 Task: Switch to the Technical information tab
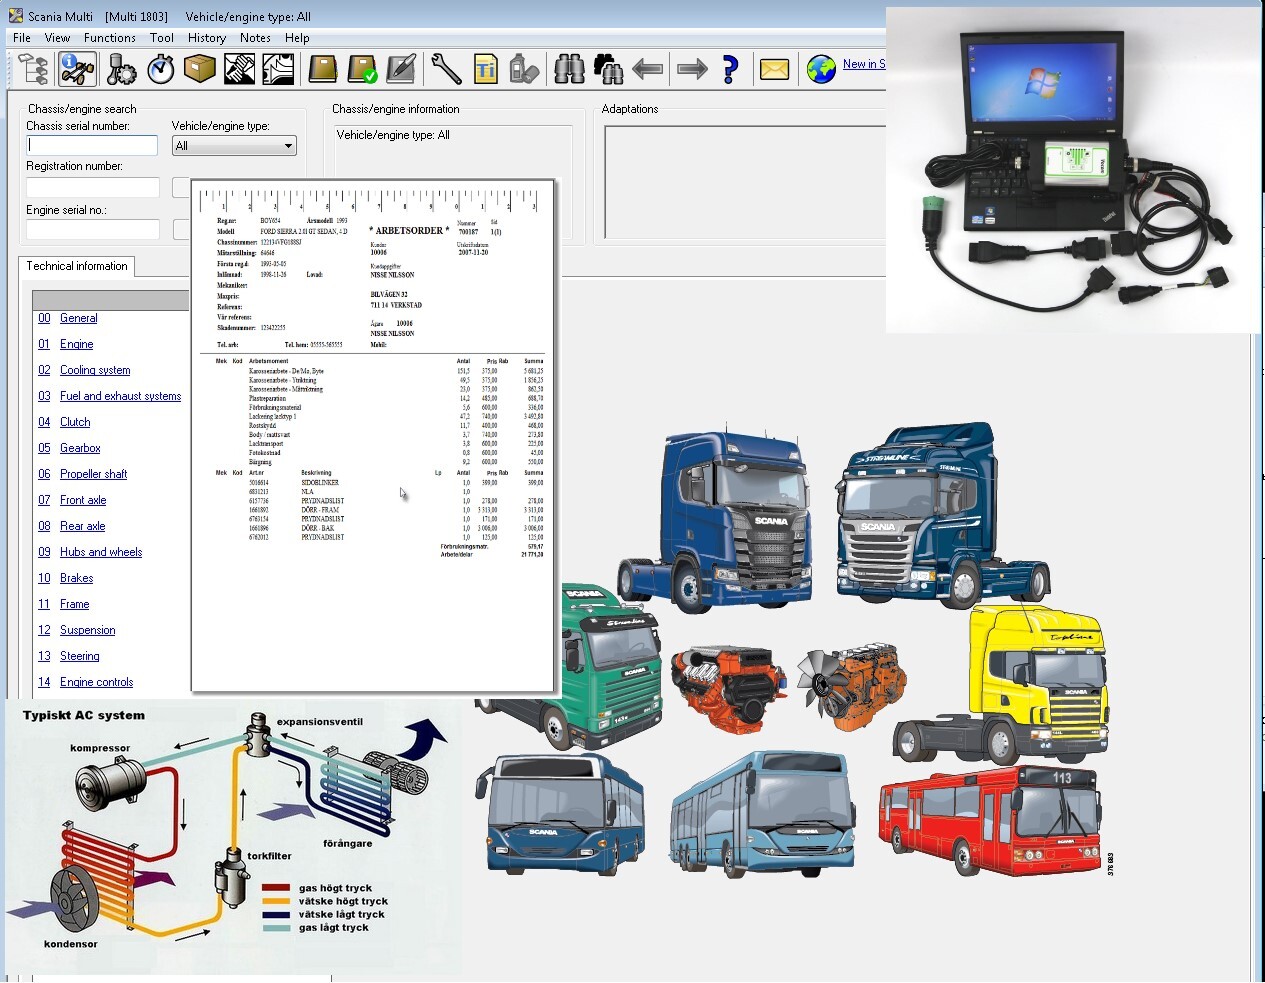(77, 266)
